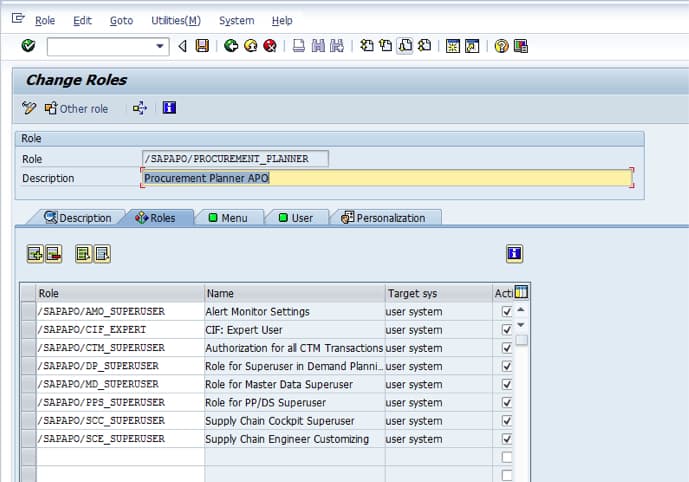The image size is (689, 482).
Task: Toggle Active checkbox for Supply Chain Cockpit Superuser
Action: (x=507, y=420)
